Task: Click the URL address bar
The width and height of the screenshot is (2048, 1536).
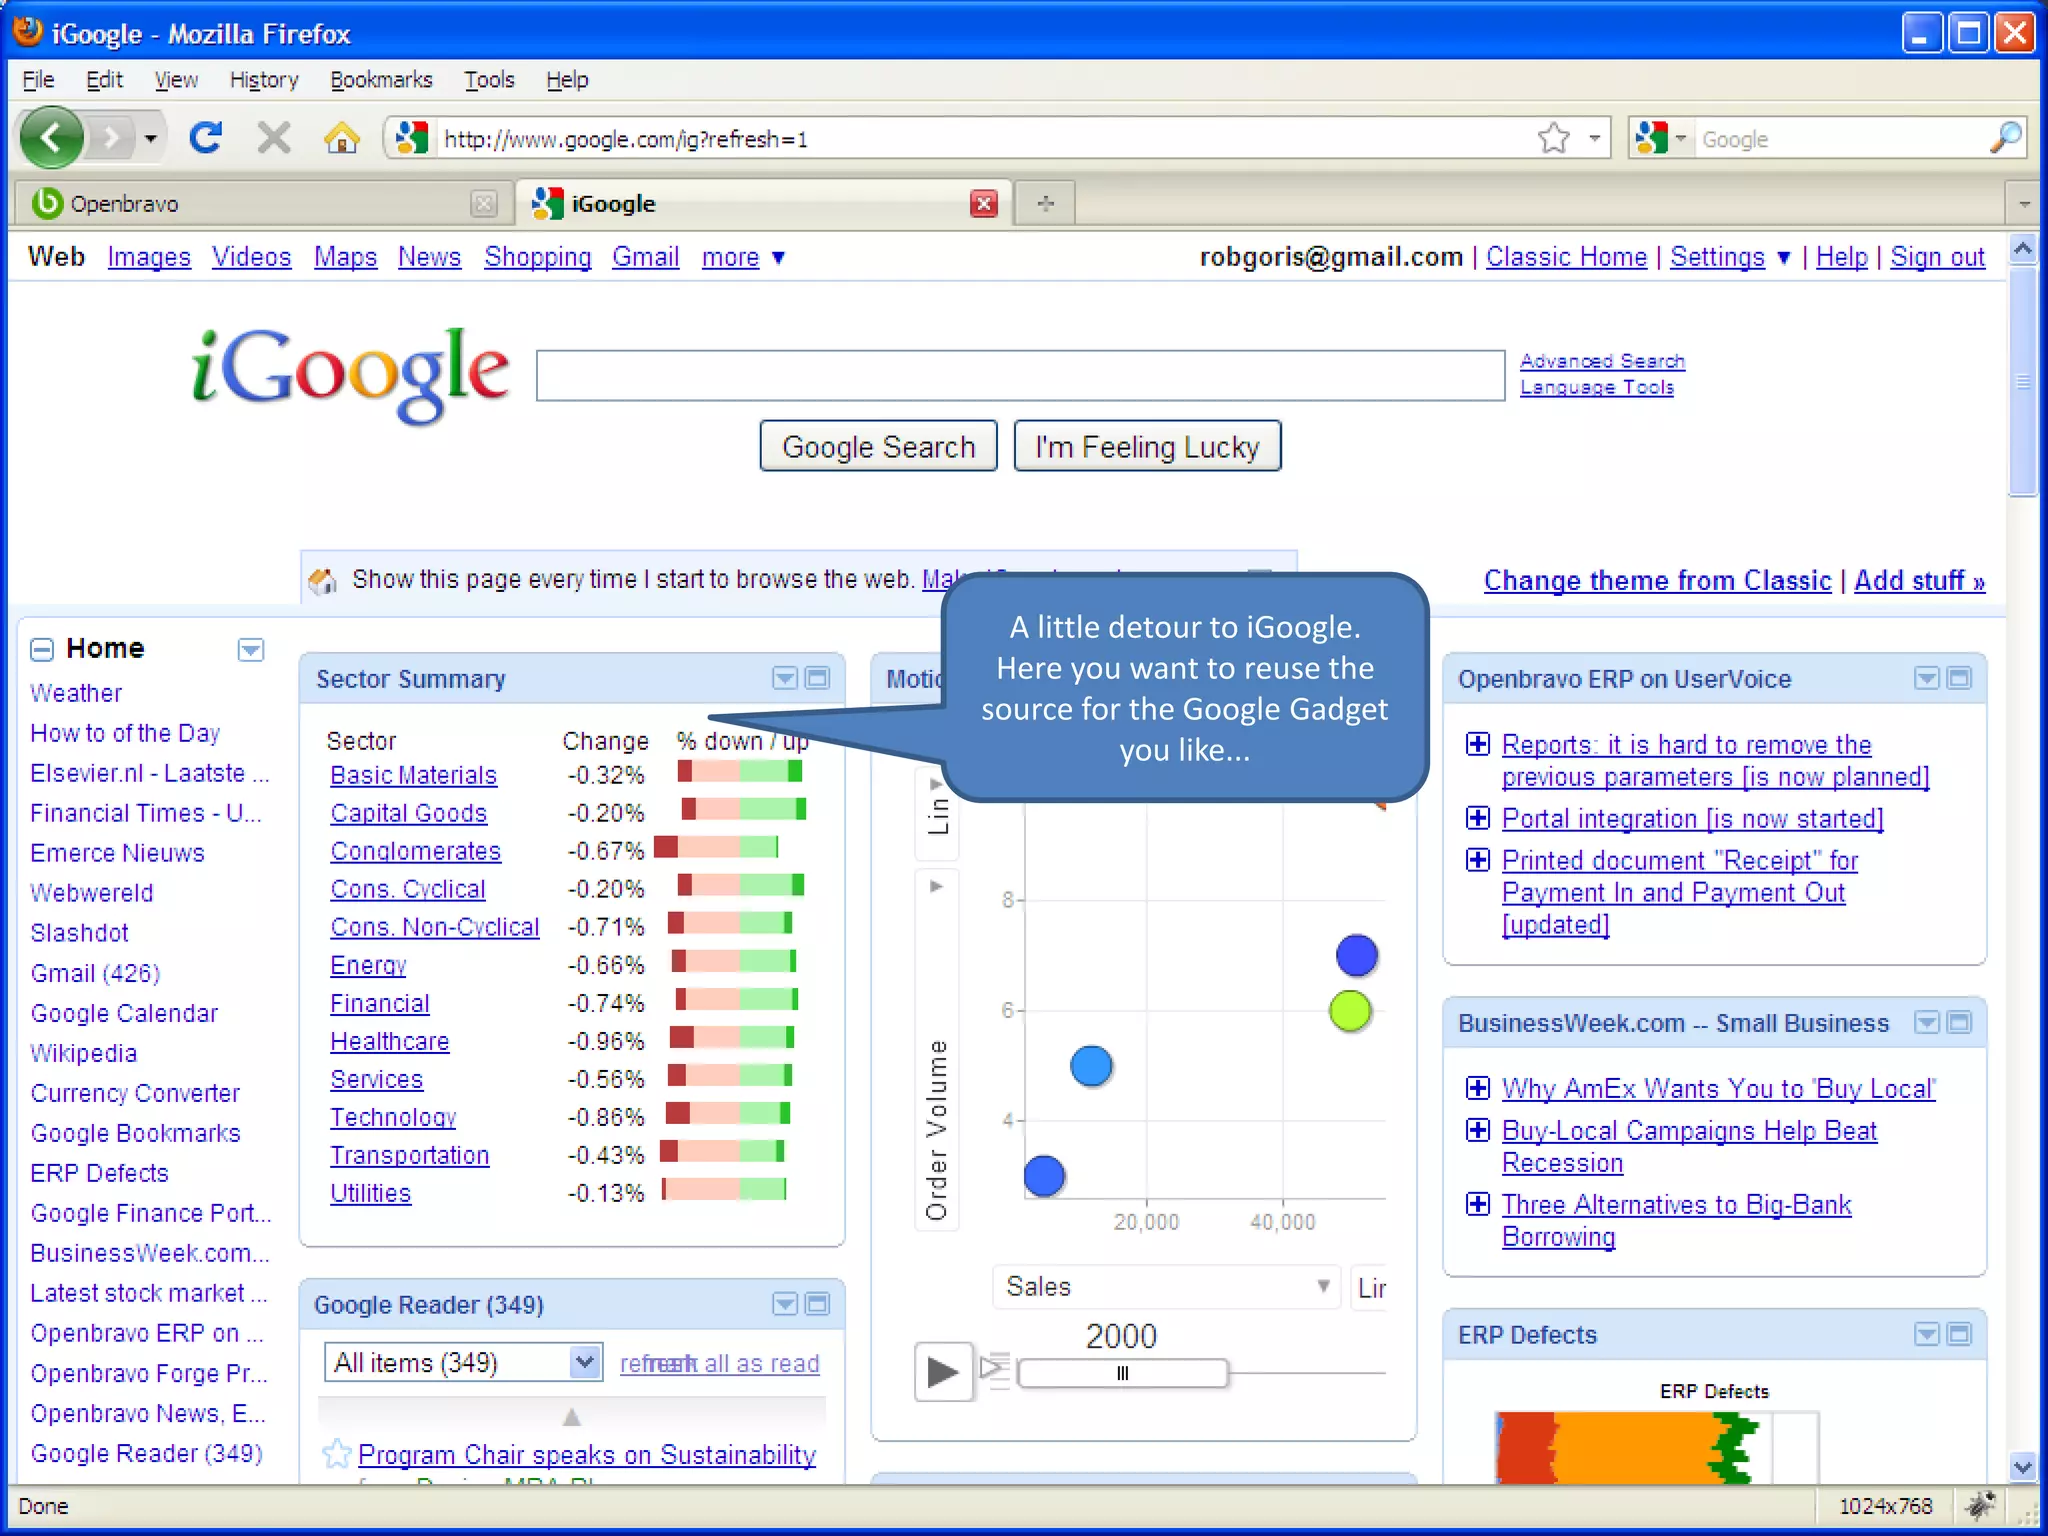Action: [980, 138]
